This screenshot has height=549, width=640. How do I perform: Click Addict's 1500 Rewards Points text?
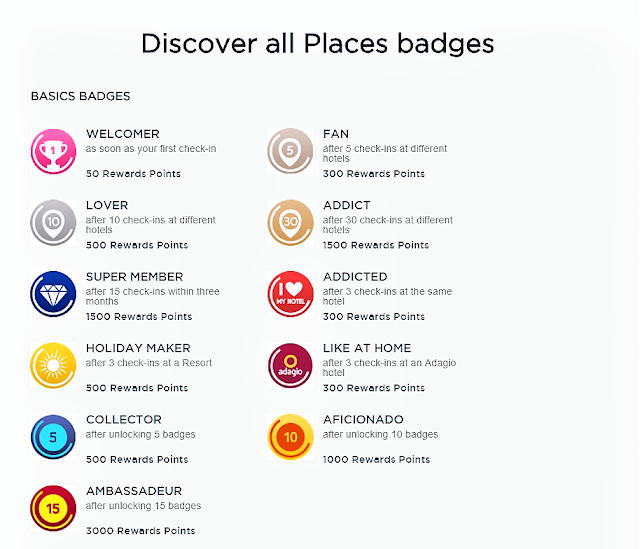(377, 245)
